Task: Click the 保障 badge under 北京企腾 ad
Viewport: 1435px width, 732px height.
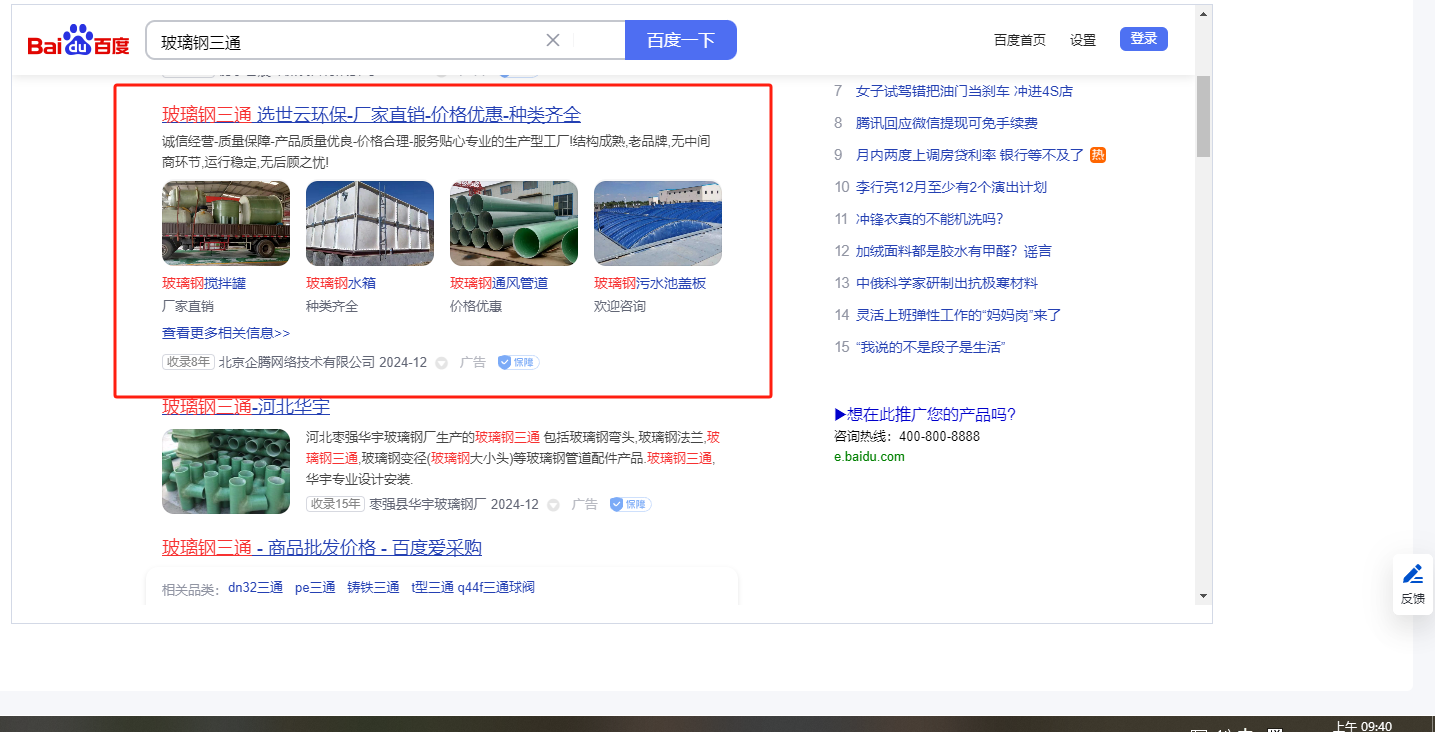Action: 518,362
